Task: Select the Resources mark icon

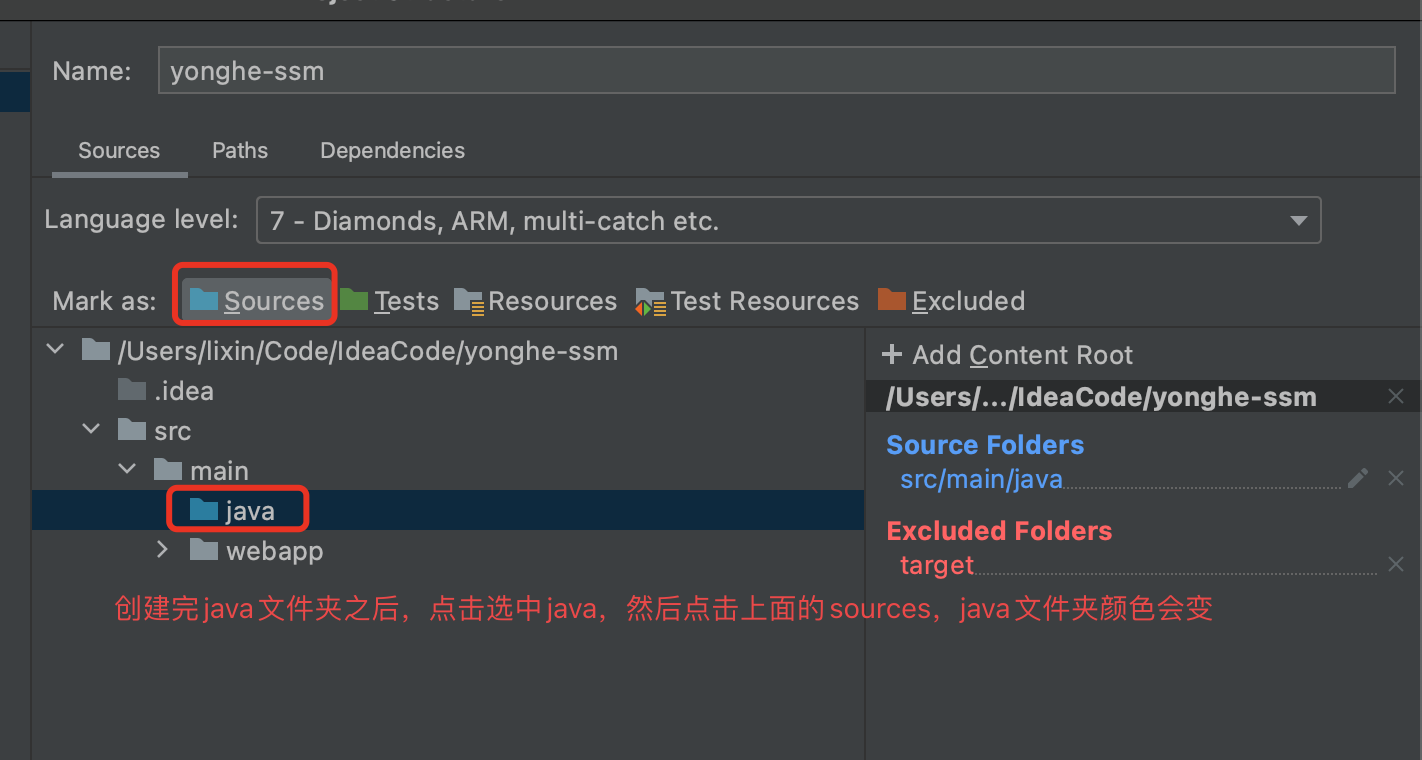Action: pyautogui.click(x=467, y=300)
